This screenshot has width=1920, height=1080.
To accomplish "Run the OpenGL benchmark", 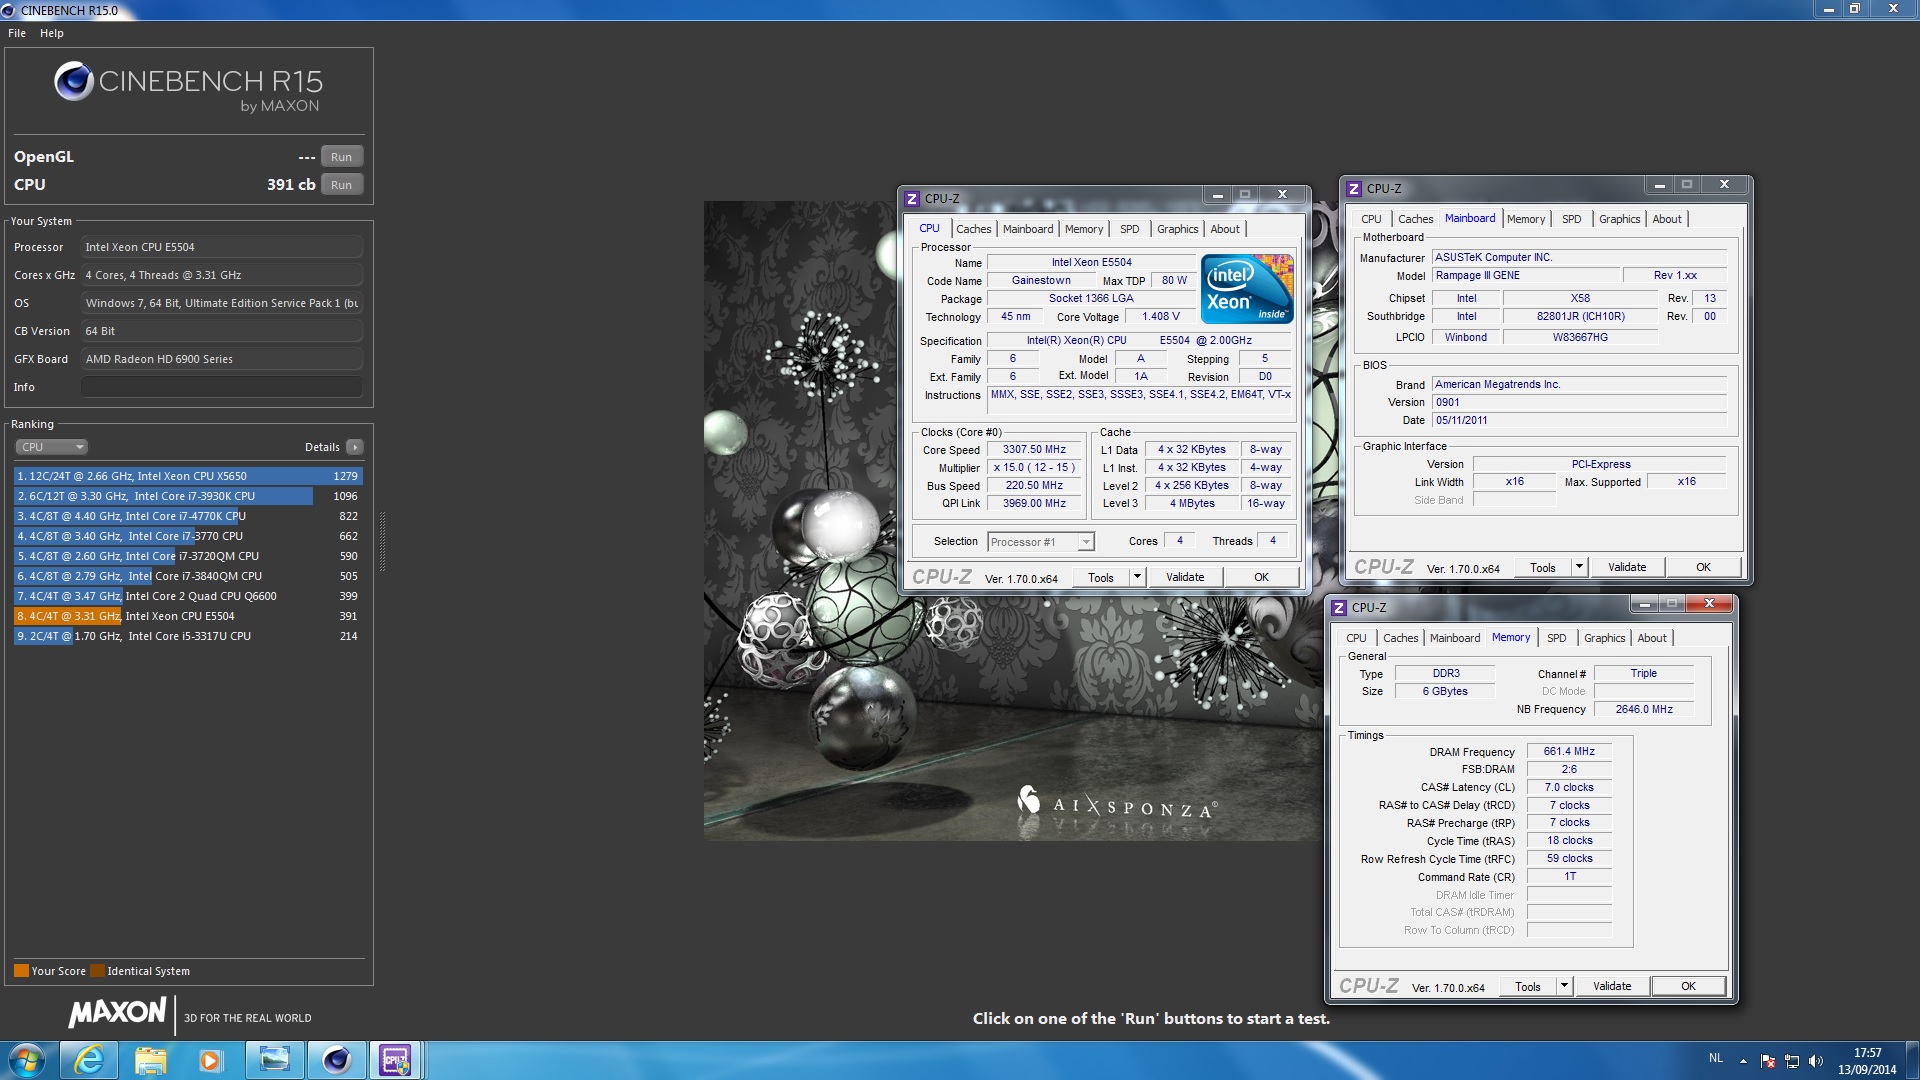I will click(x=342, y=157).
